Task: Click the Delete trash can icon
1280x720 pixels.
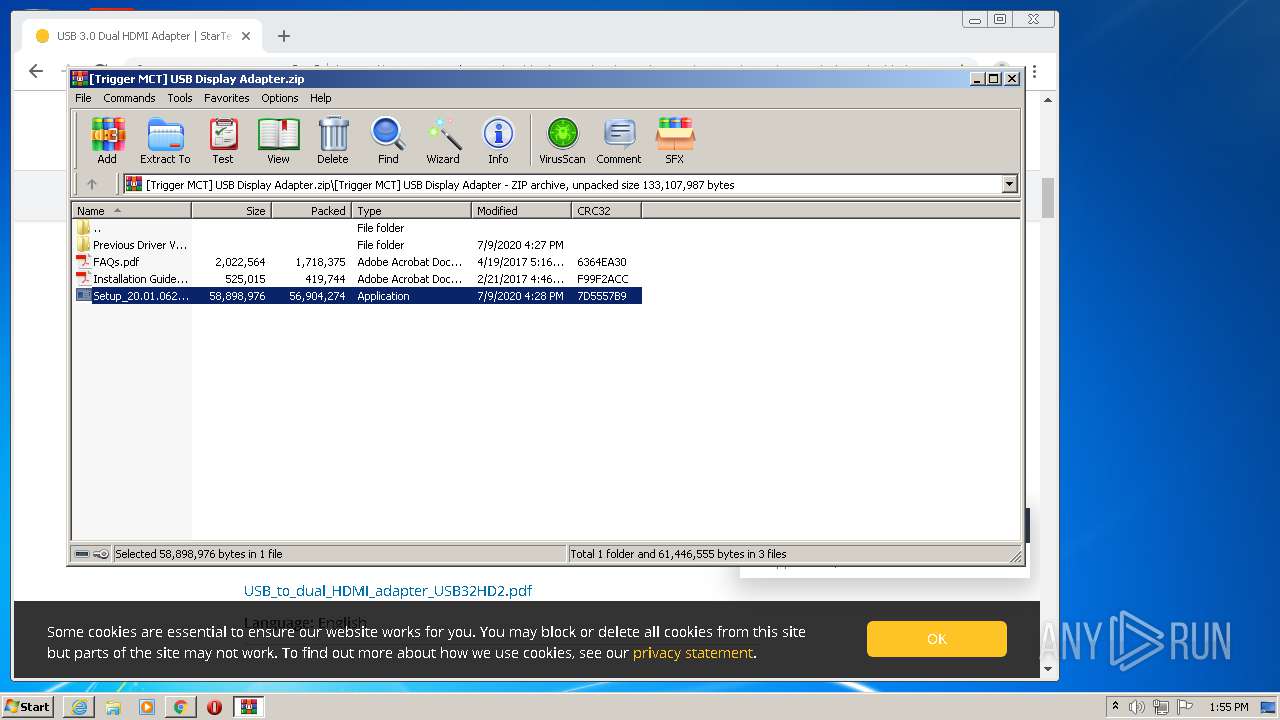Action: click(x=333, y=140)
